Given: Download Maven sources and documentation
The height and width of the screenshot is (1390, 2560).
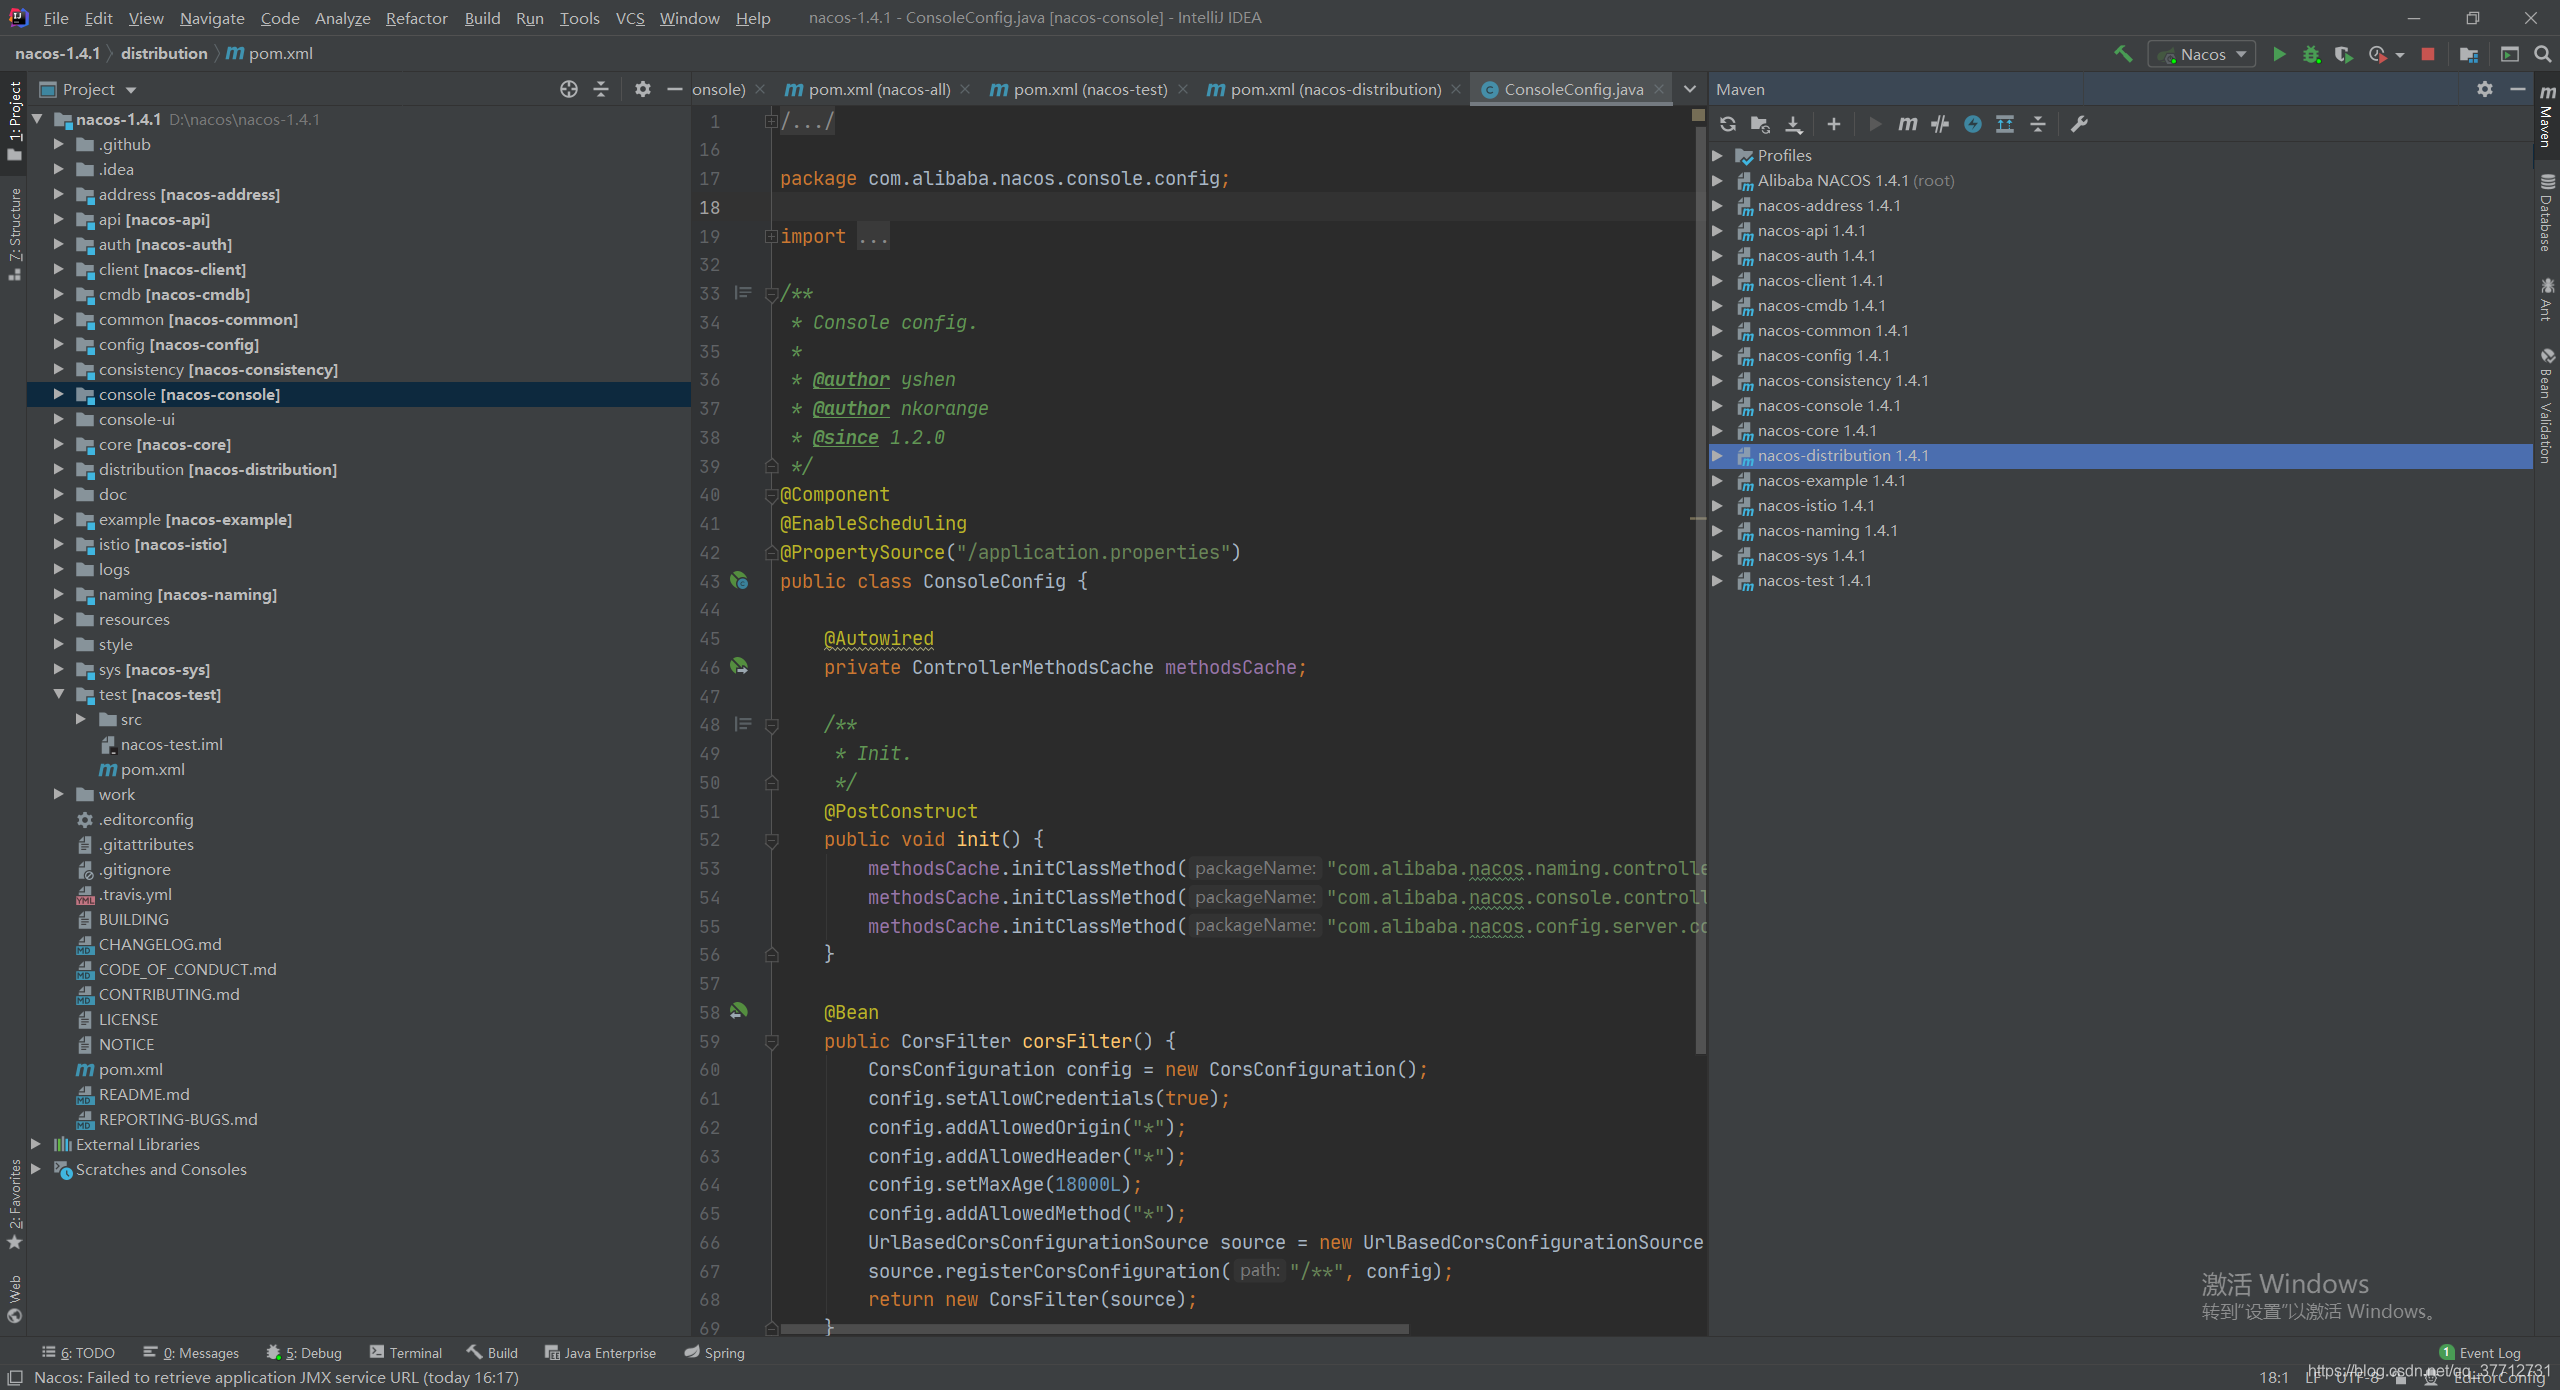Looking at the screenshot, I should (1794, 124).
